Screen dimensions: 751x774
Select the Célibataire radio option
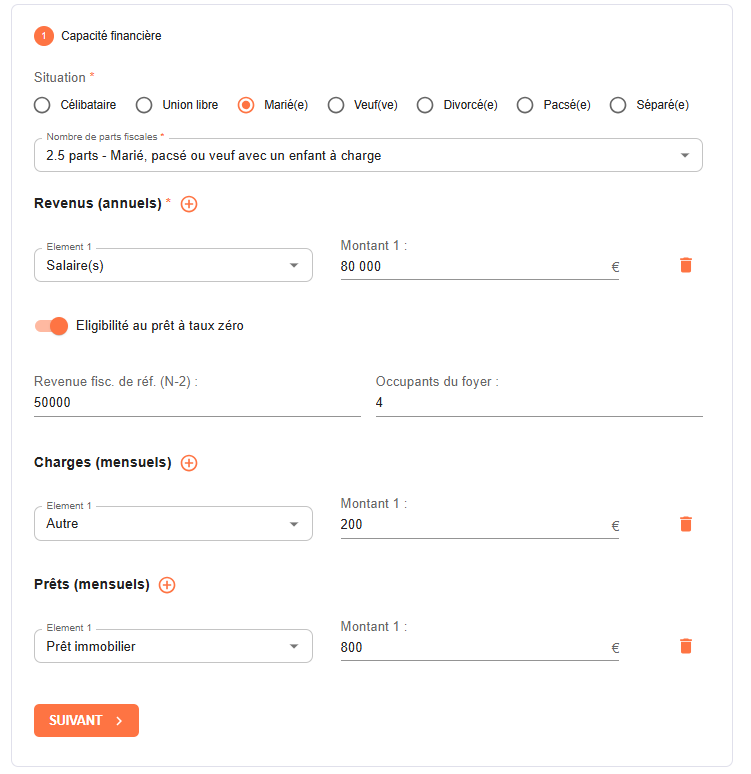pos(42,105)
